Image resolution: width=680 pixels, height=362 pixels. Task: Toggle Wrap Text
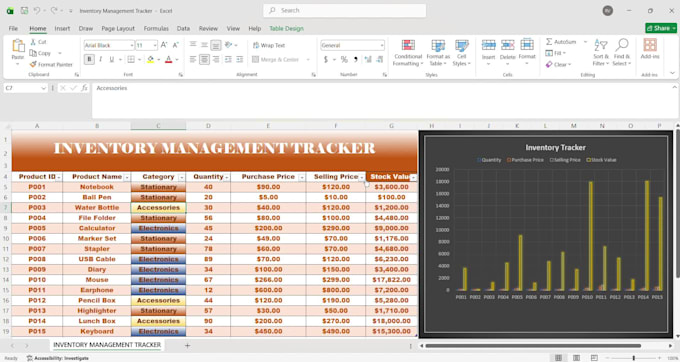click(269, 45)
